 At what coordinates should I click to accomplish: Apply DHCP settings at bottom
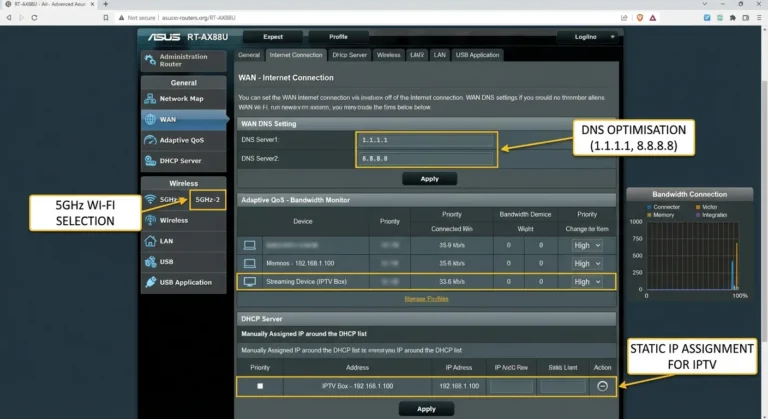click(x=426, y=409)
